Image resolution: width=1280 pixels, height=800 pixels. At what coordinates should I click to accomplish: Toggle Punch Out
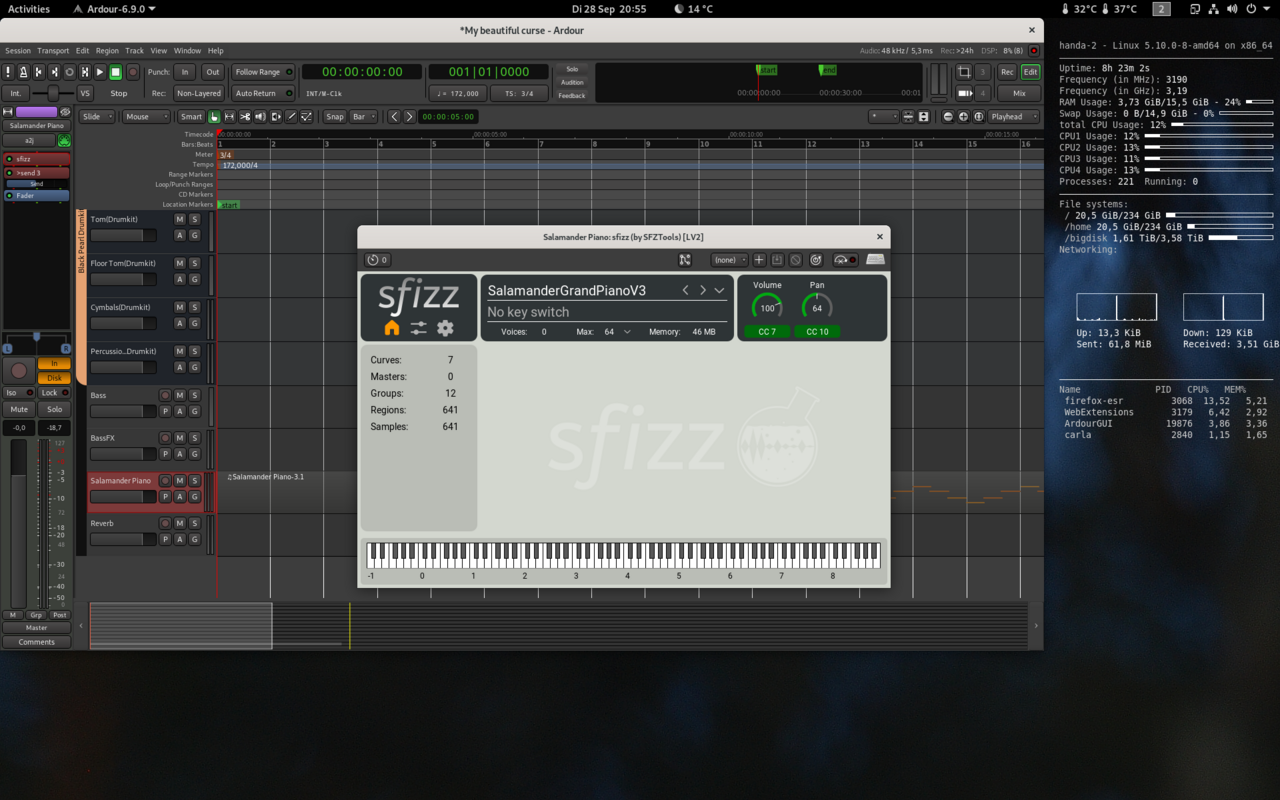pos(212,72)
